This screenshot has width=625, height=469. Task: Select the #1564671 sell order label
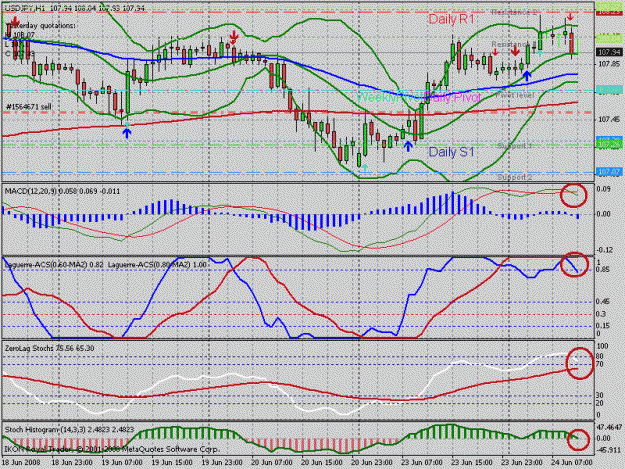(29, 107)
